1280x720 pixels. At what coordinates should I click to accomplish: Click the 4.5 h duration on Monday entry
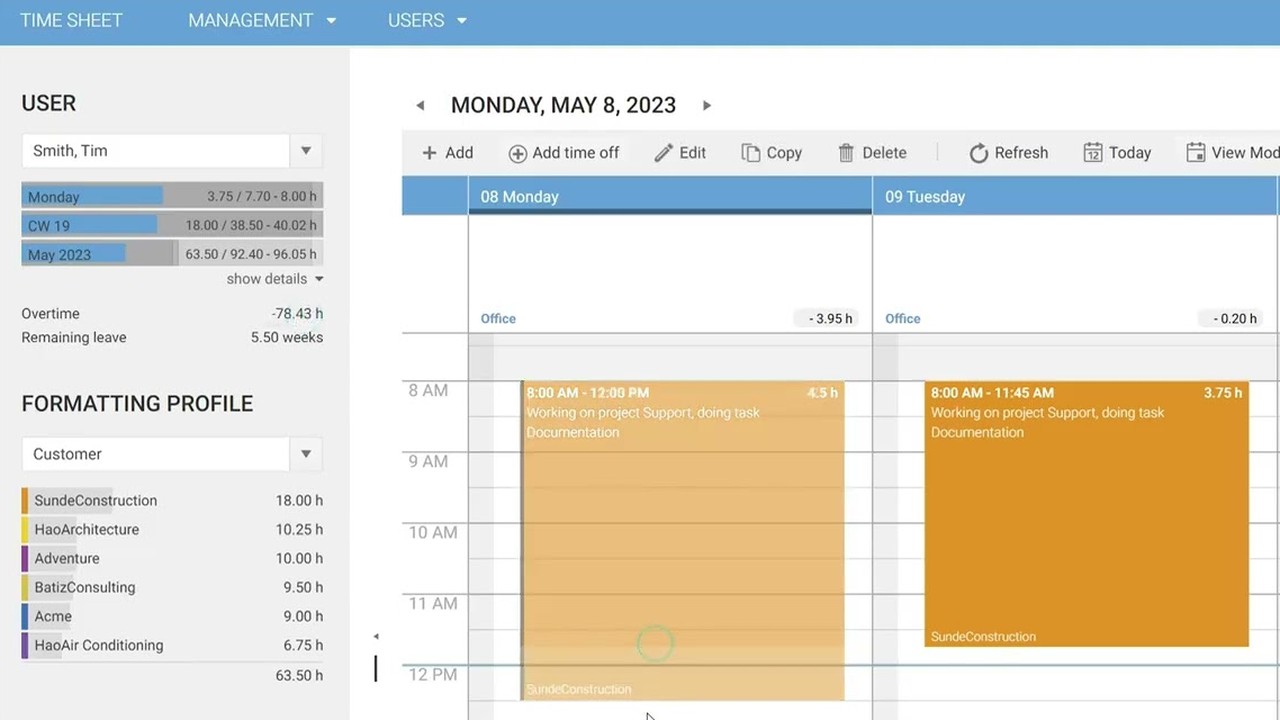823,393
